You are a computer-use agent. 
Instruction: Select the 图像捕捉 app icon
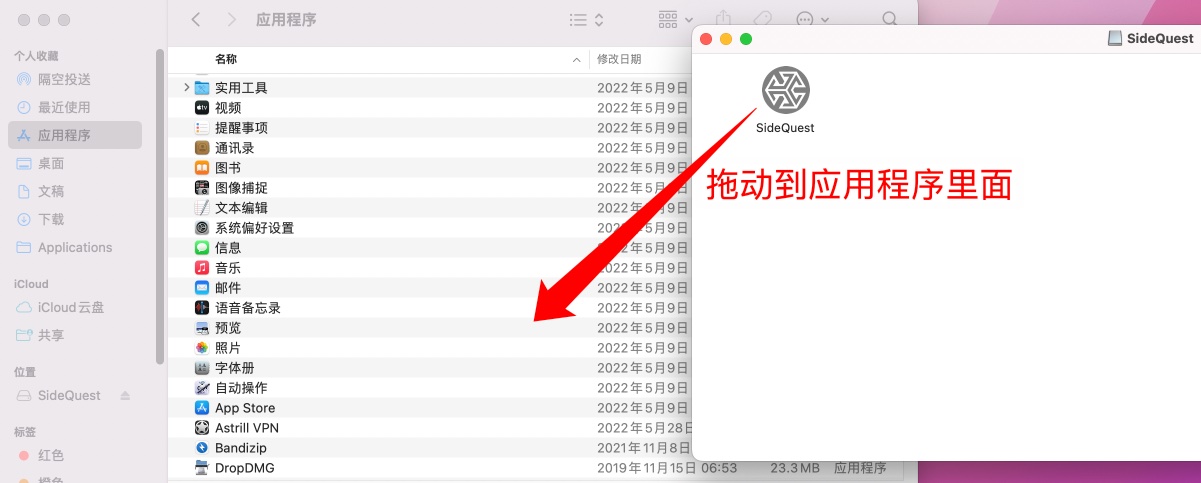[x=201, y=188]
